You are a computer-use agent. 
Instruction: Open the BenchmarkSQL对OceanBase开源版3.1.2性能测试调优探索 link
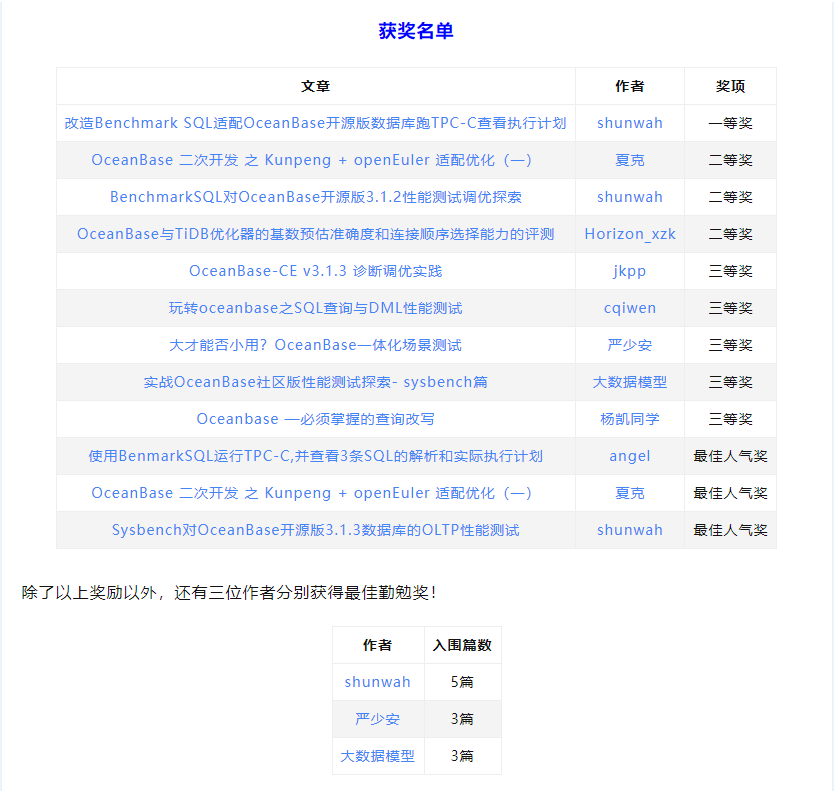point(315,197)
